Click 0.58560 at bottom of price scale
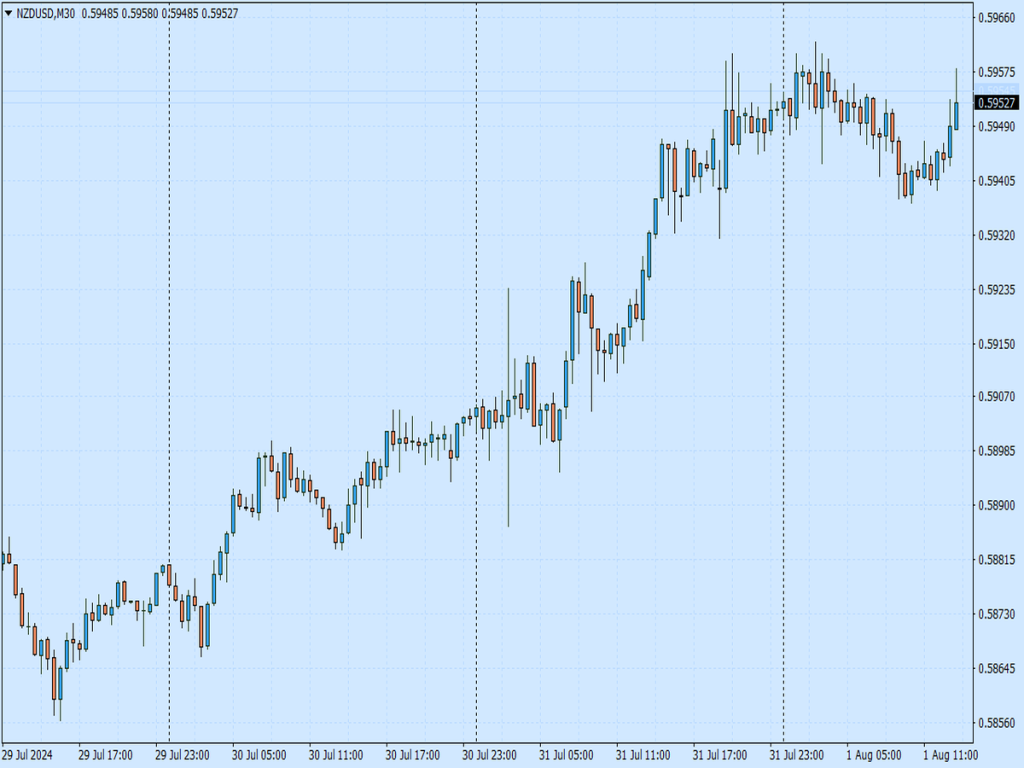Image resolution: width=1024 pixels, height=768 pixels. [x=997, y=722]
